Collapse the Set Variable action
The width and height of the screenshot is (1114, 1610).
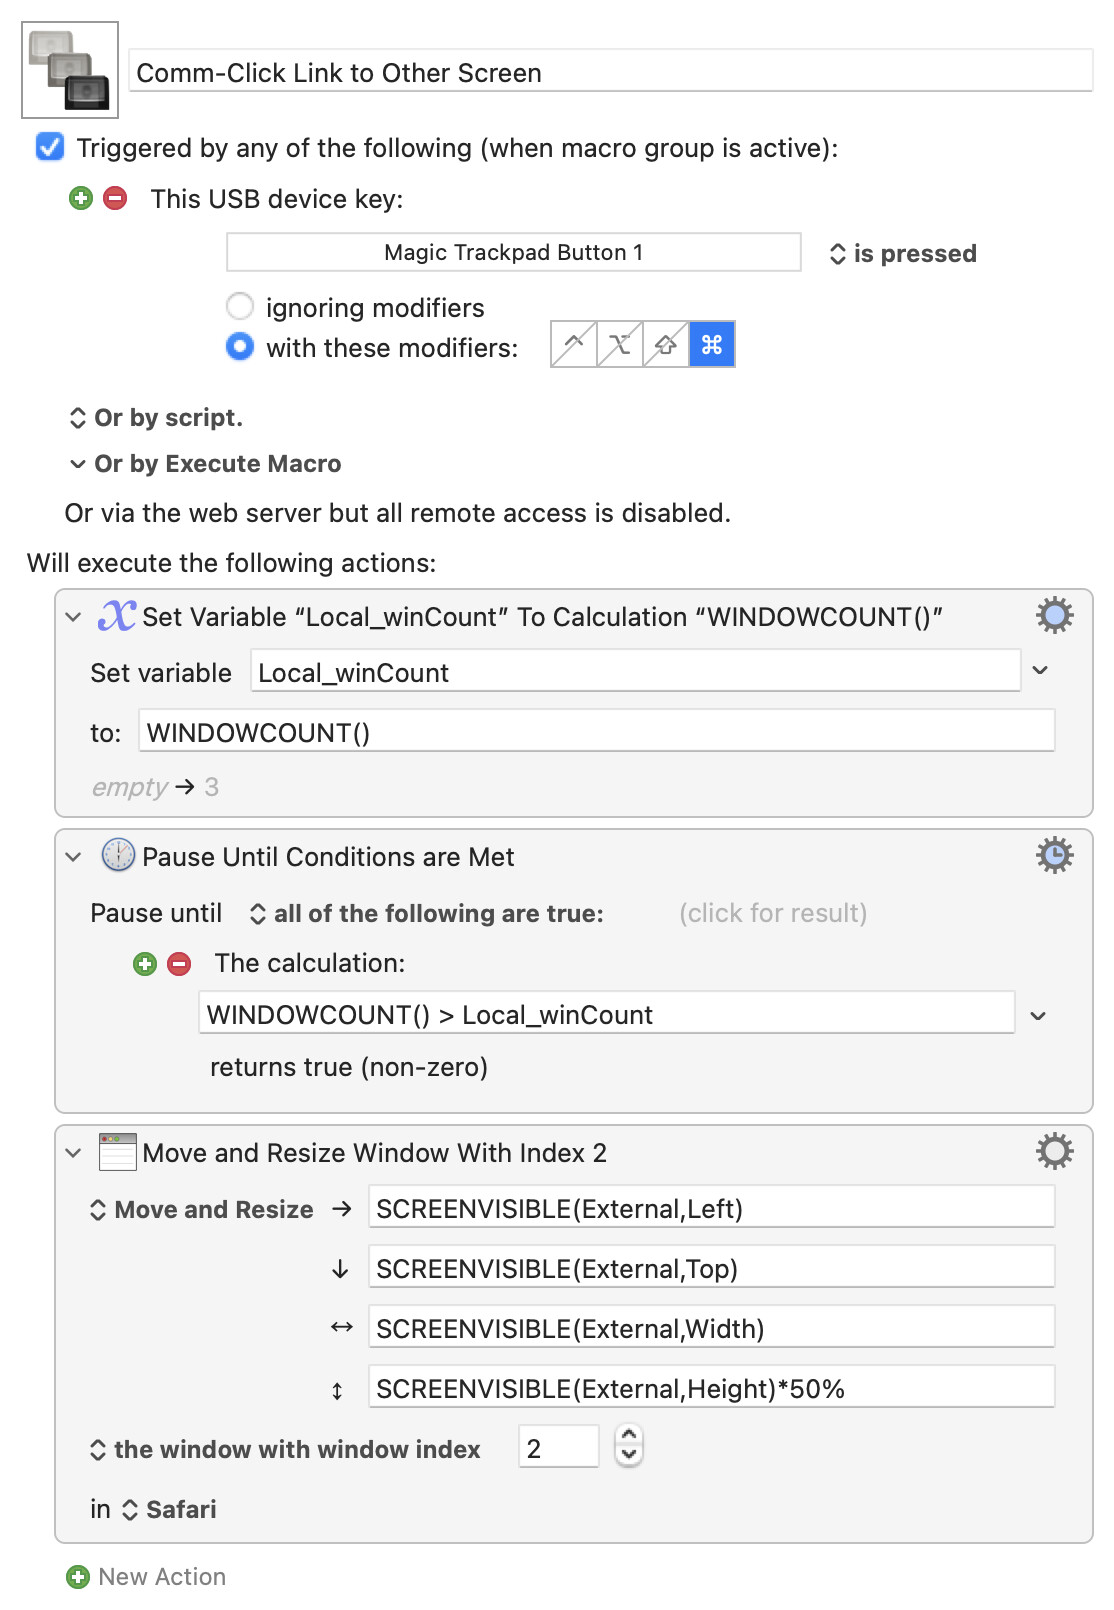tap(73, 616)
